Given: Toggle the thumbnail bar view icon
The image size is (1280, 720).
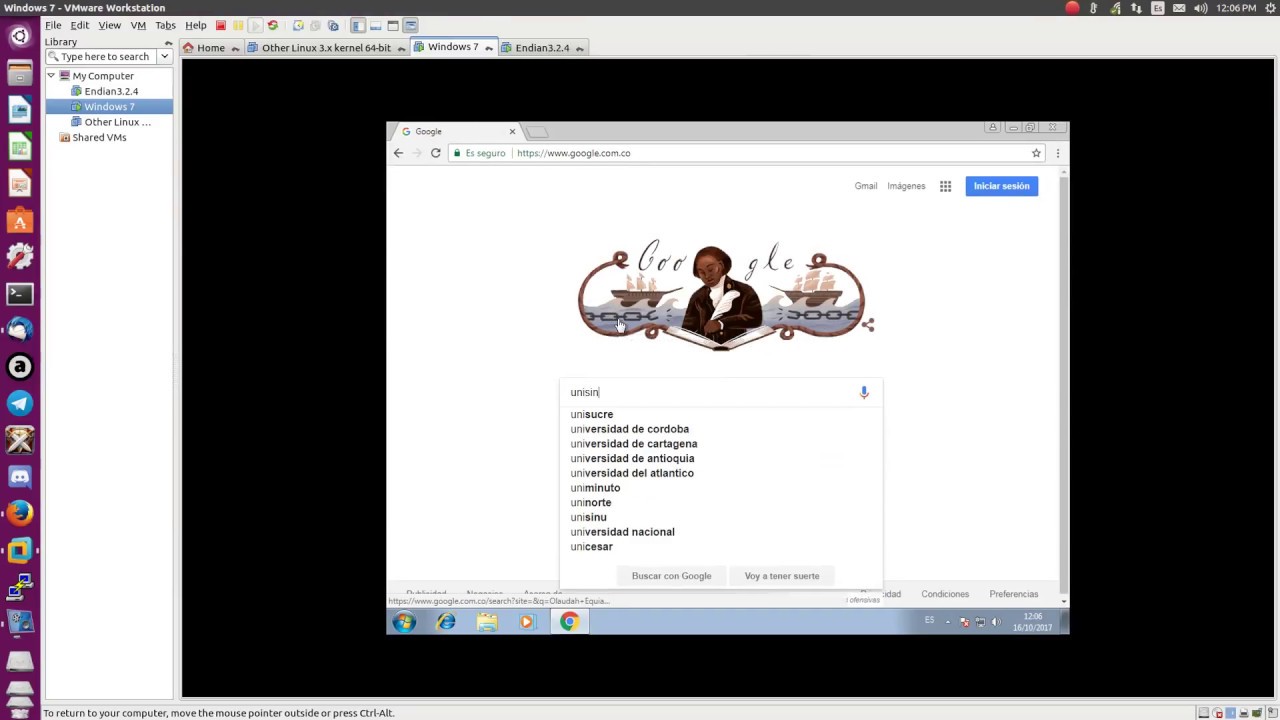Looking at the screenshot, I should pos(375,25).
